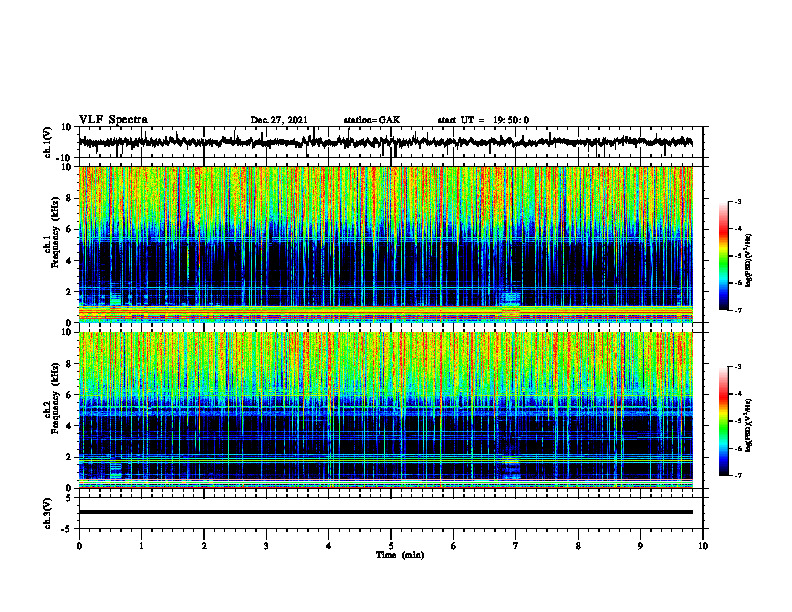Click the "8" kHz tick on ch.1 spectrogram

(69, 198)
